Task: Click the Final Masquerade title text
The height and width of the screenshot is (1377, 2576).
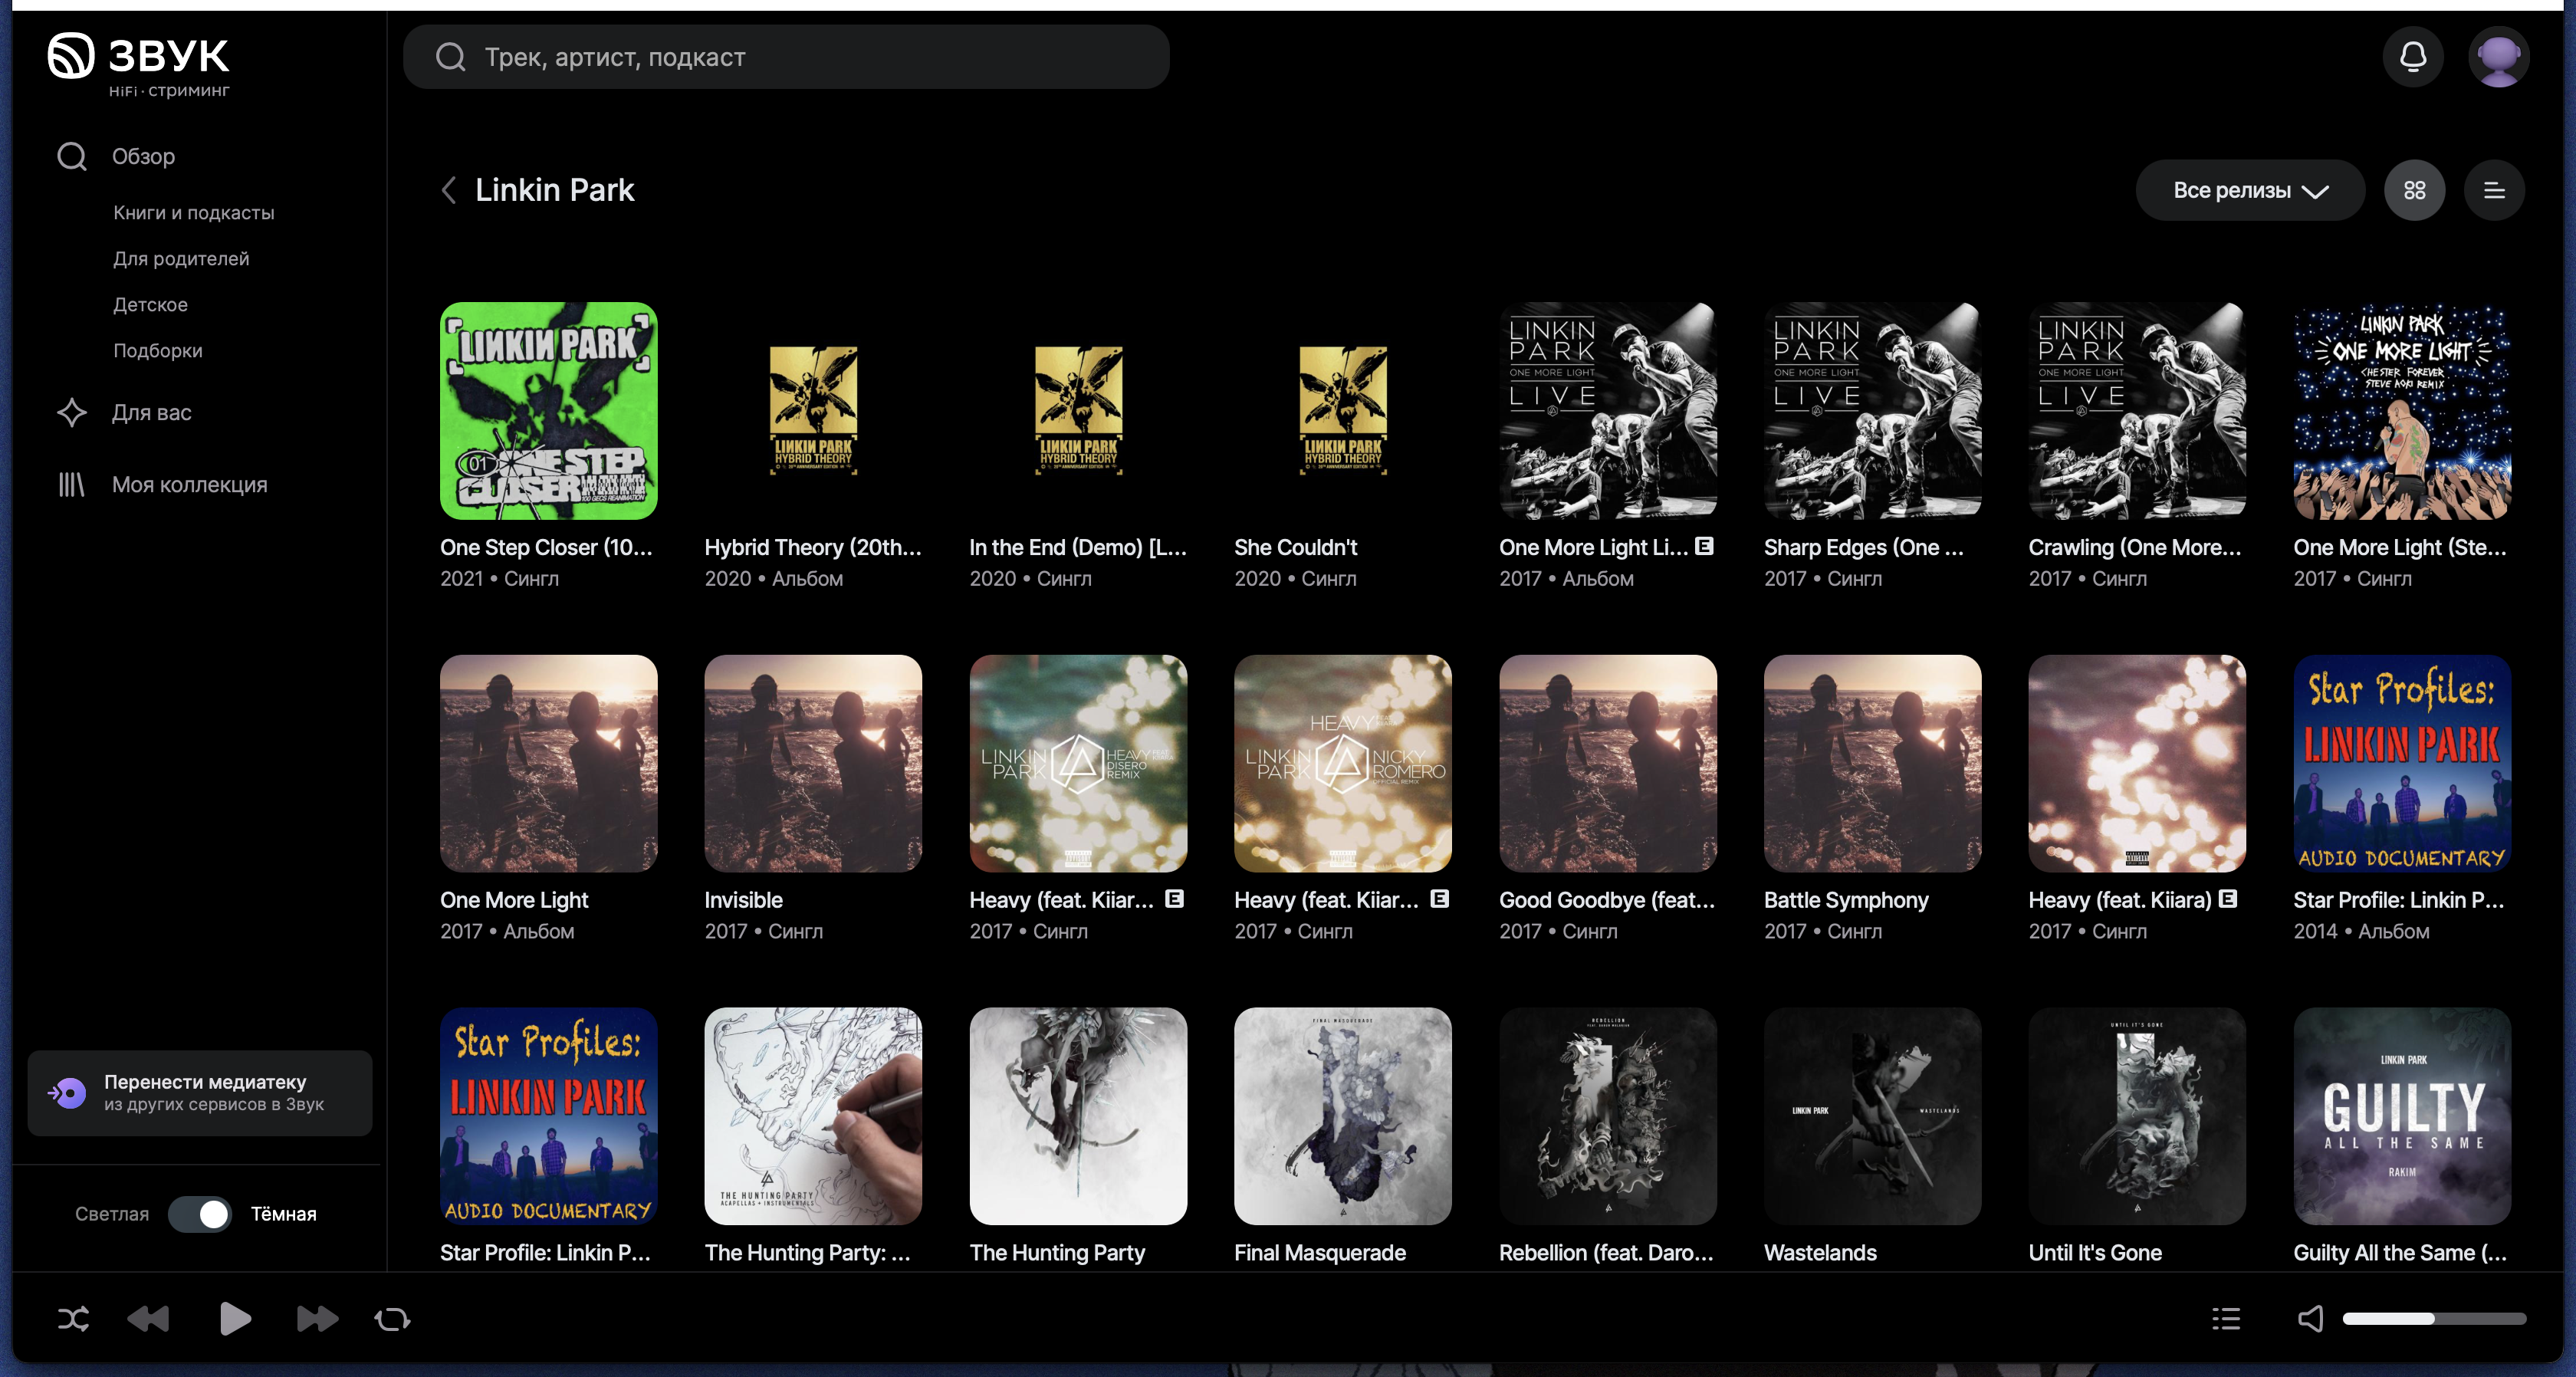Action: pyautogui.click(x=1320, y=1253)
